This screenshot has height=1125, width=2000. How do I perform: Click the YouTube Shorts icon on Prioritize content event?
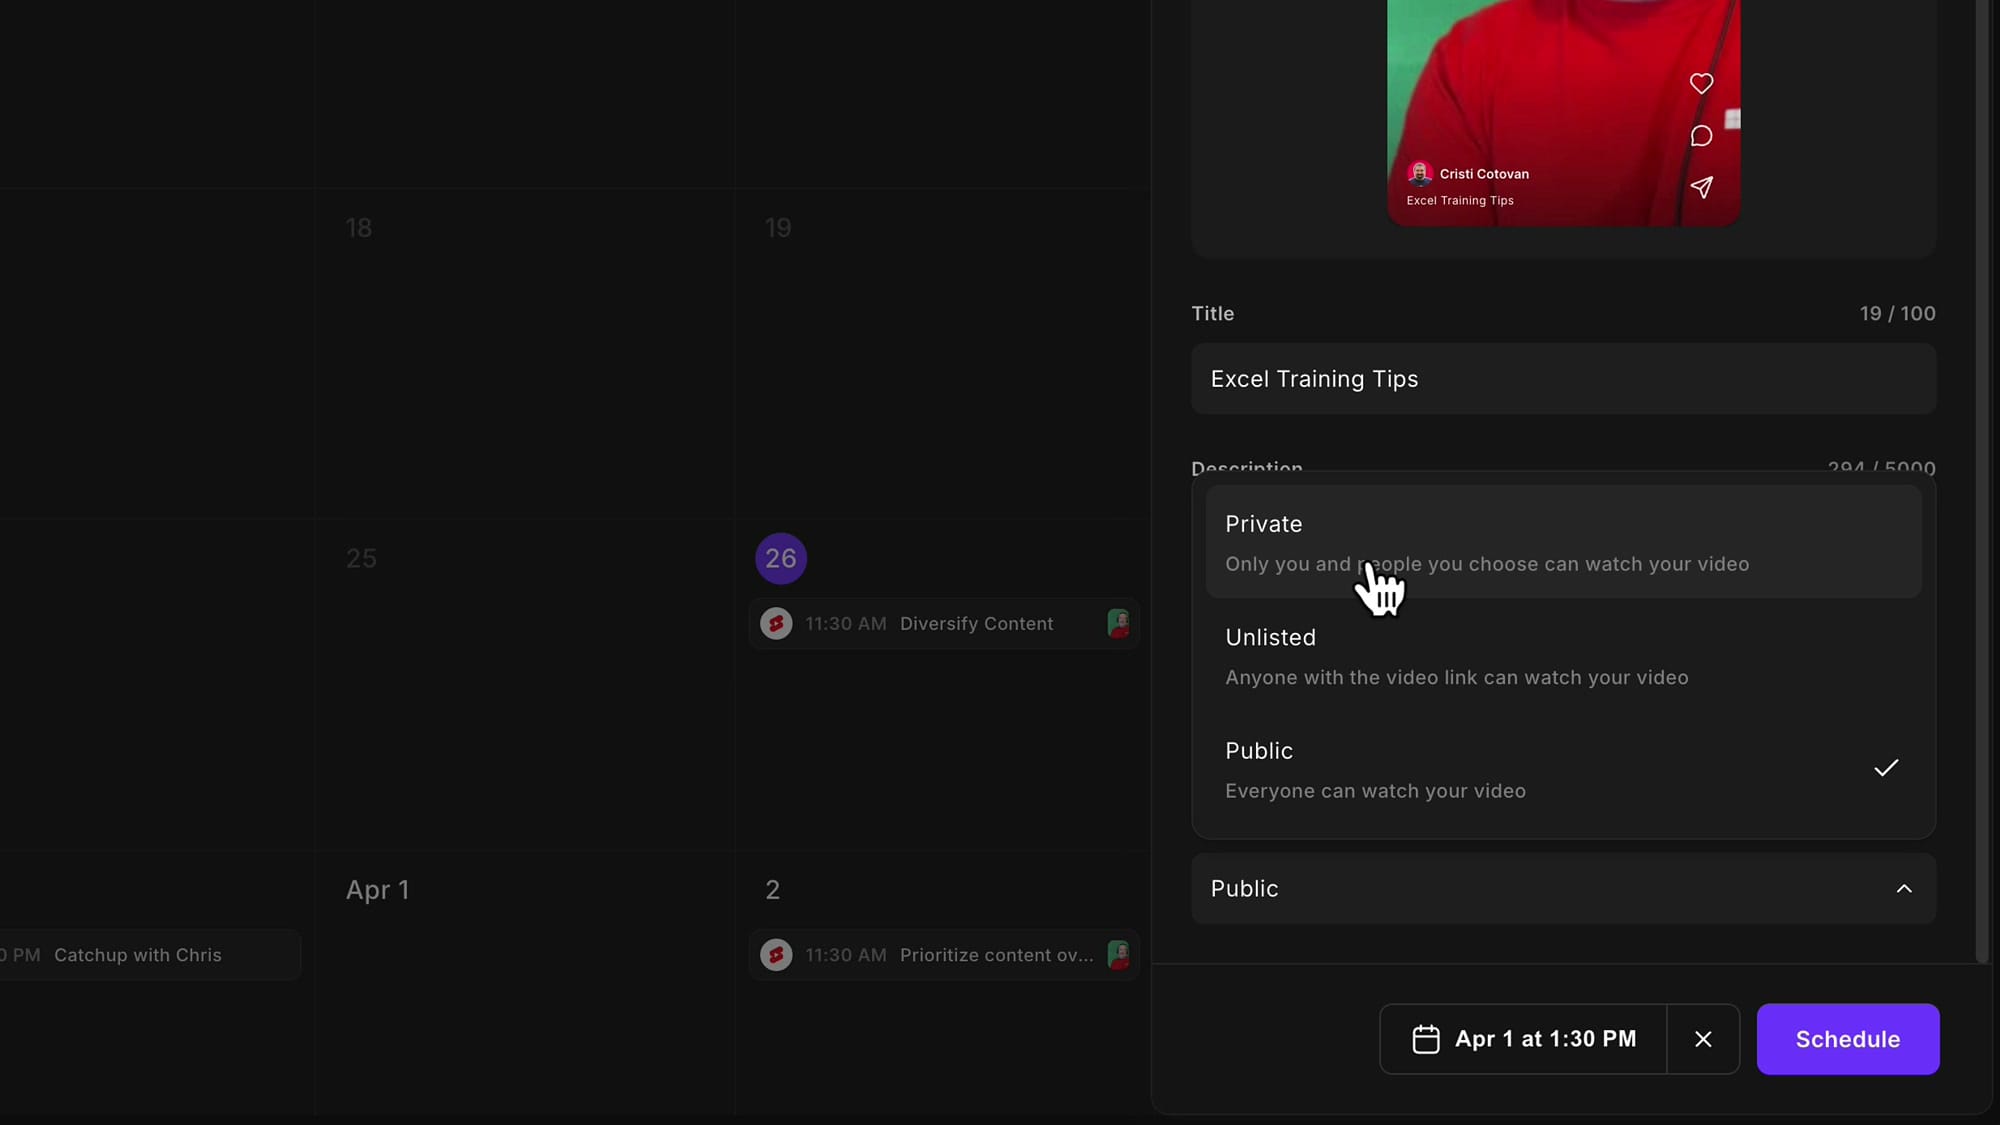click(x=776, y=955)
